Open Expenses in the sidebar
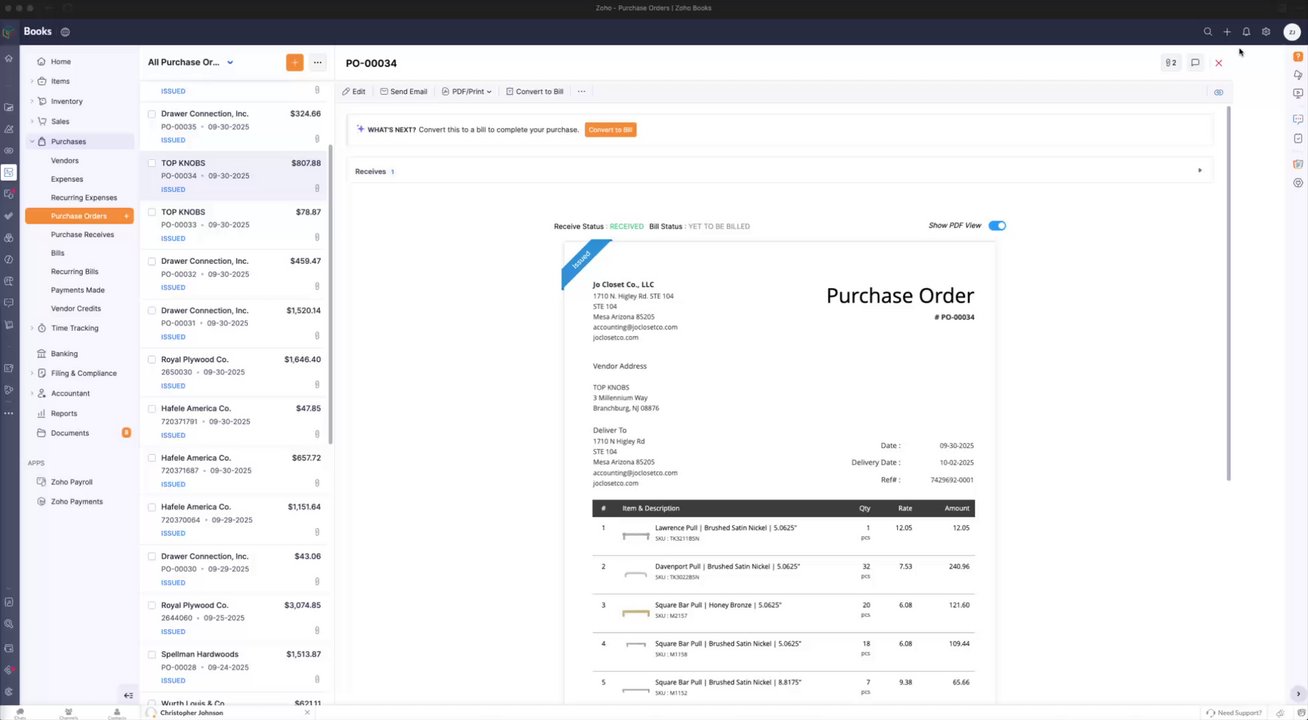The width and height of the screenshot is (1308, 720). [67, 179]
